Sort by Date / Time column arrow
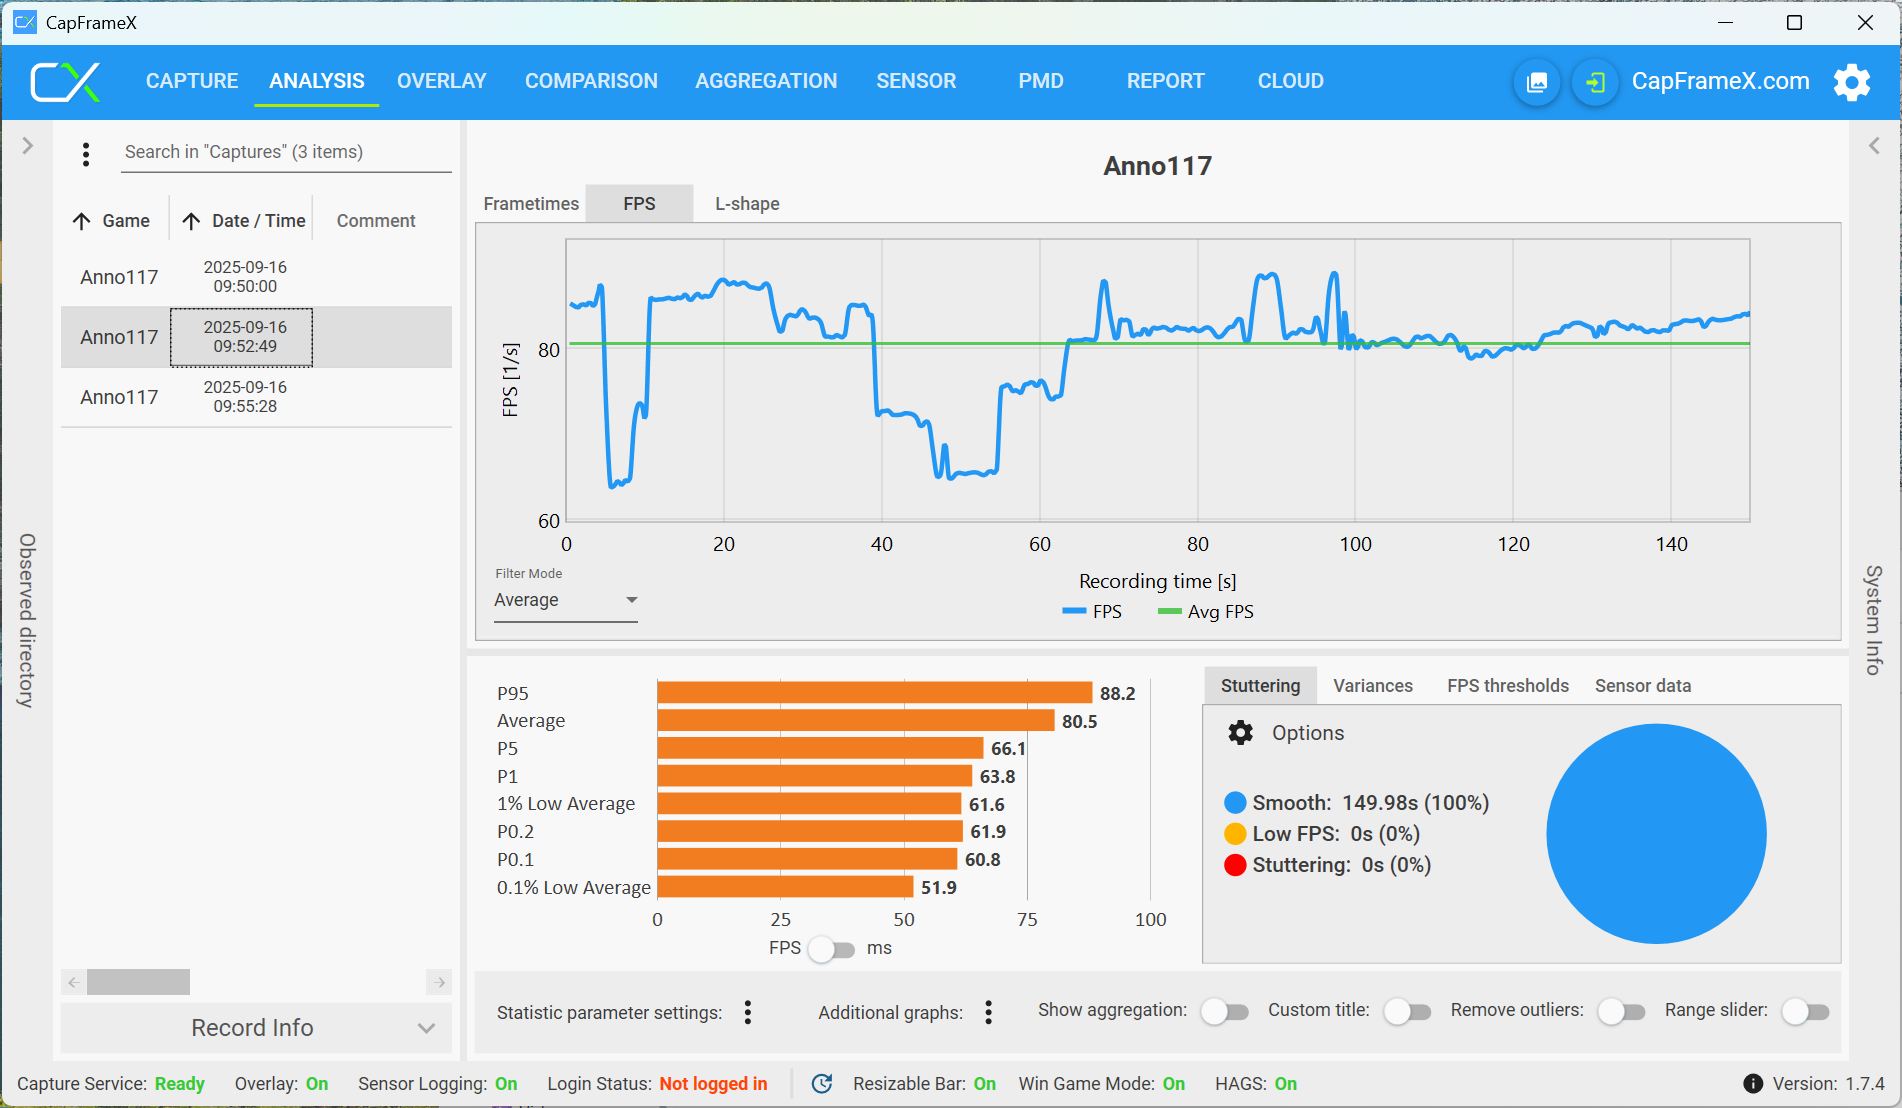The image size is (1902, 1108). click(x=191, y=221)
